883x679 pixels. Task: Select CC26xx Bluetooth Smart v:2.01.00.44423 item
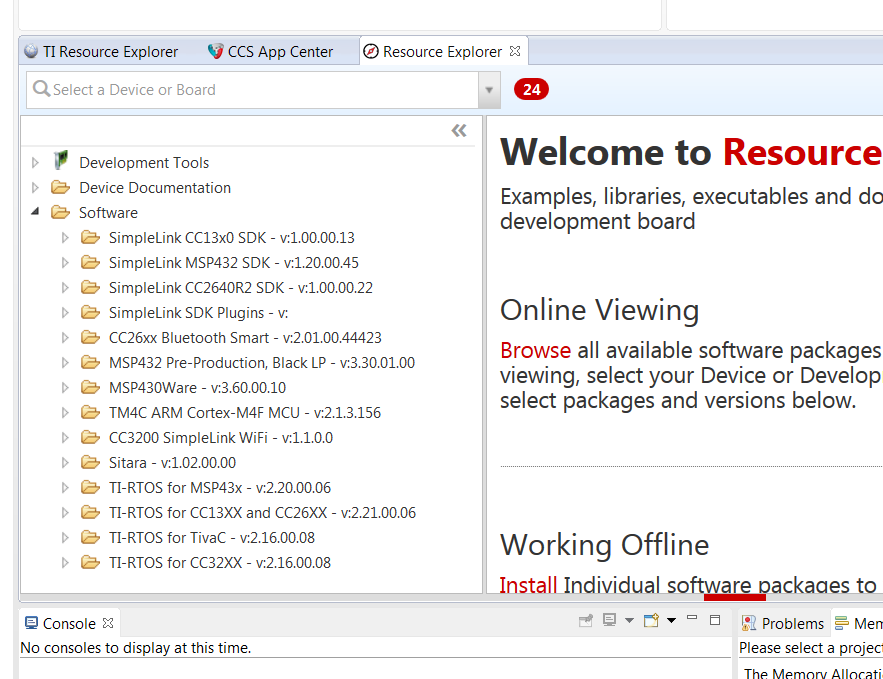coord(245,338)
